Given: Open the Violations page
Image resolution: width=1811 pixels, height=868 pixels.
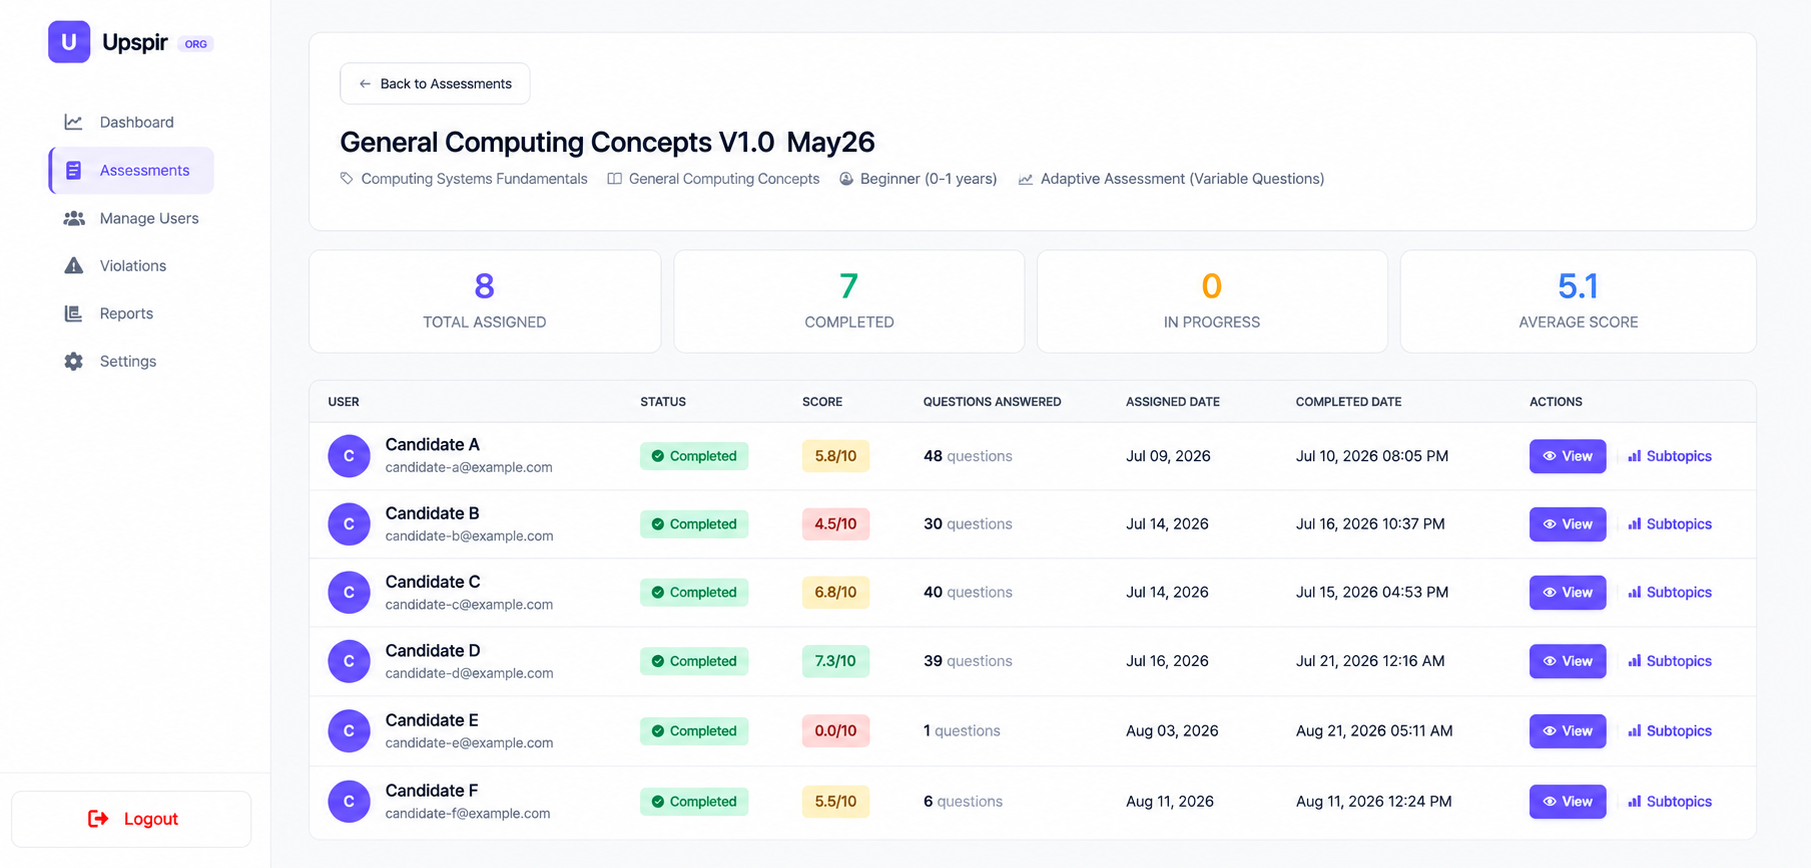Looking at the screenshot, I should [131, 266].
